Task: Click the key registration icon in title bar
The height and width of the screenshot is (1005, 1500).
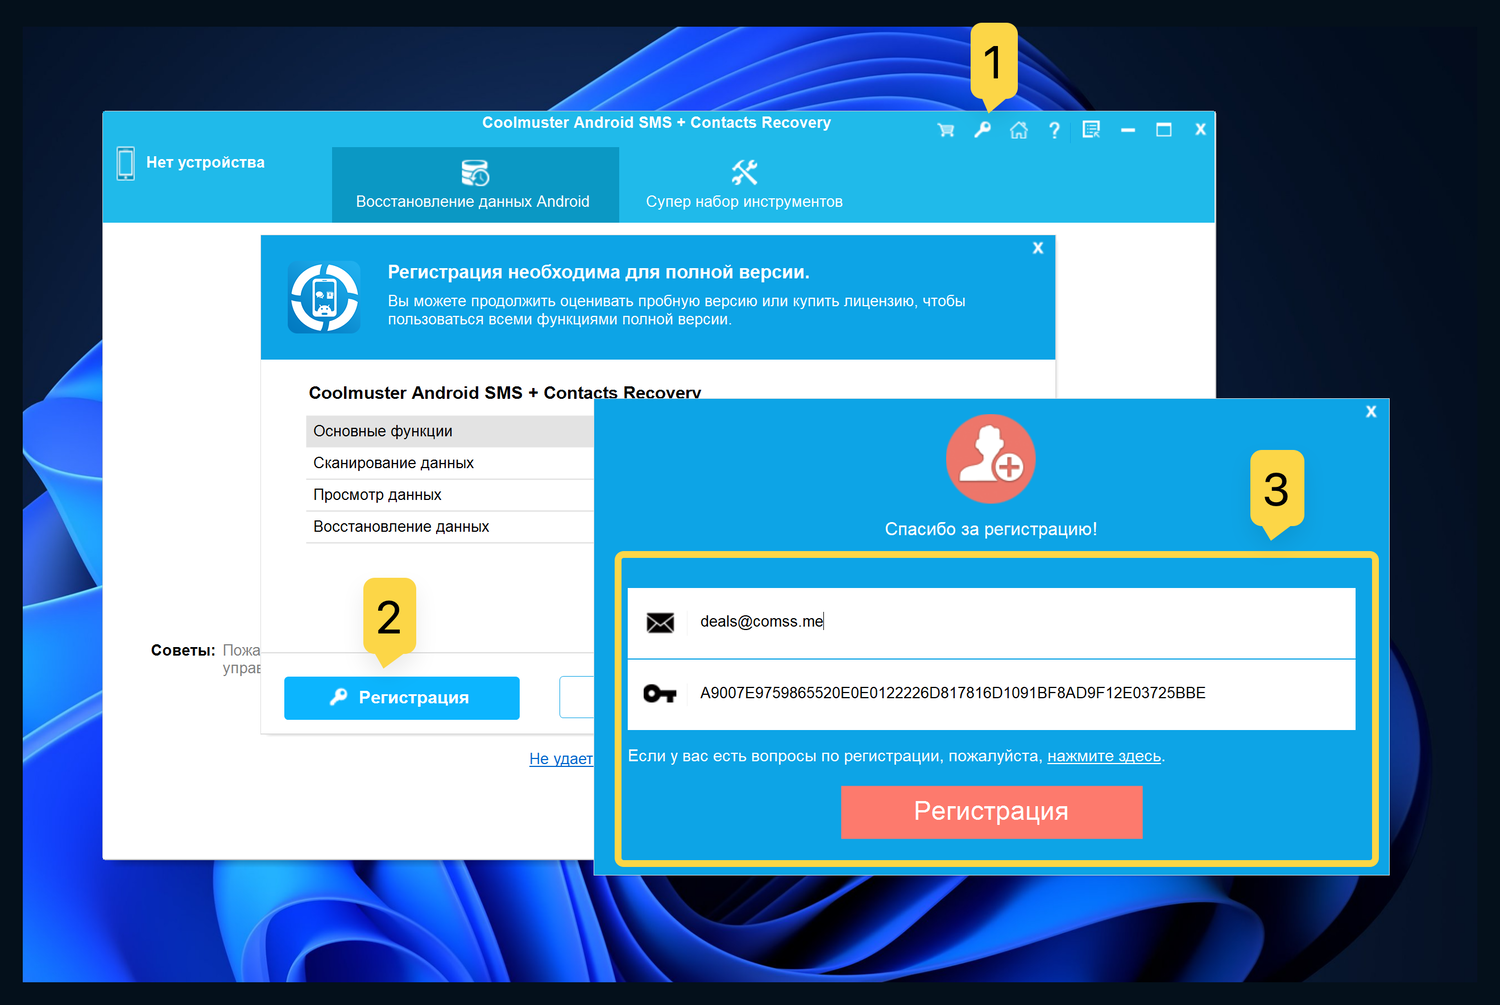Action: (x=983, y=130)
